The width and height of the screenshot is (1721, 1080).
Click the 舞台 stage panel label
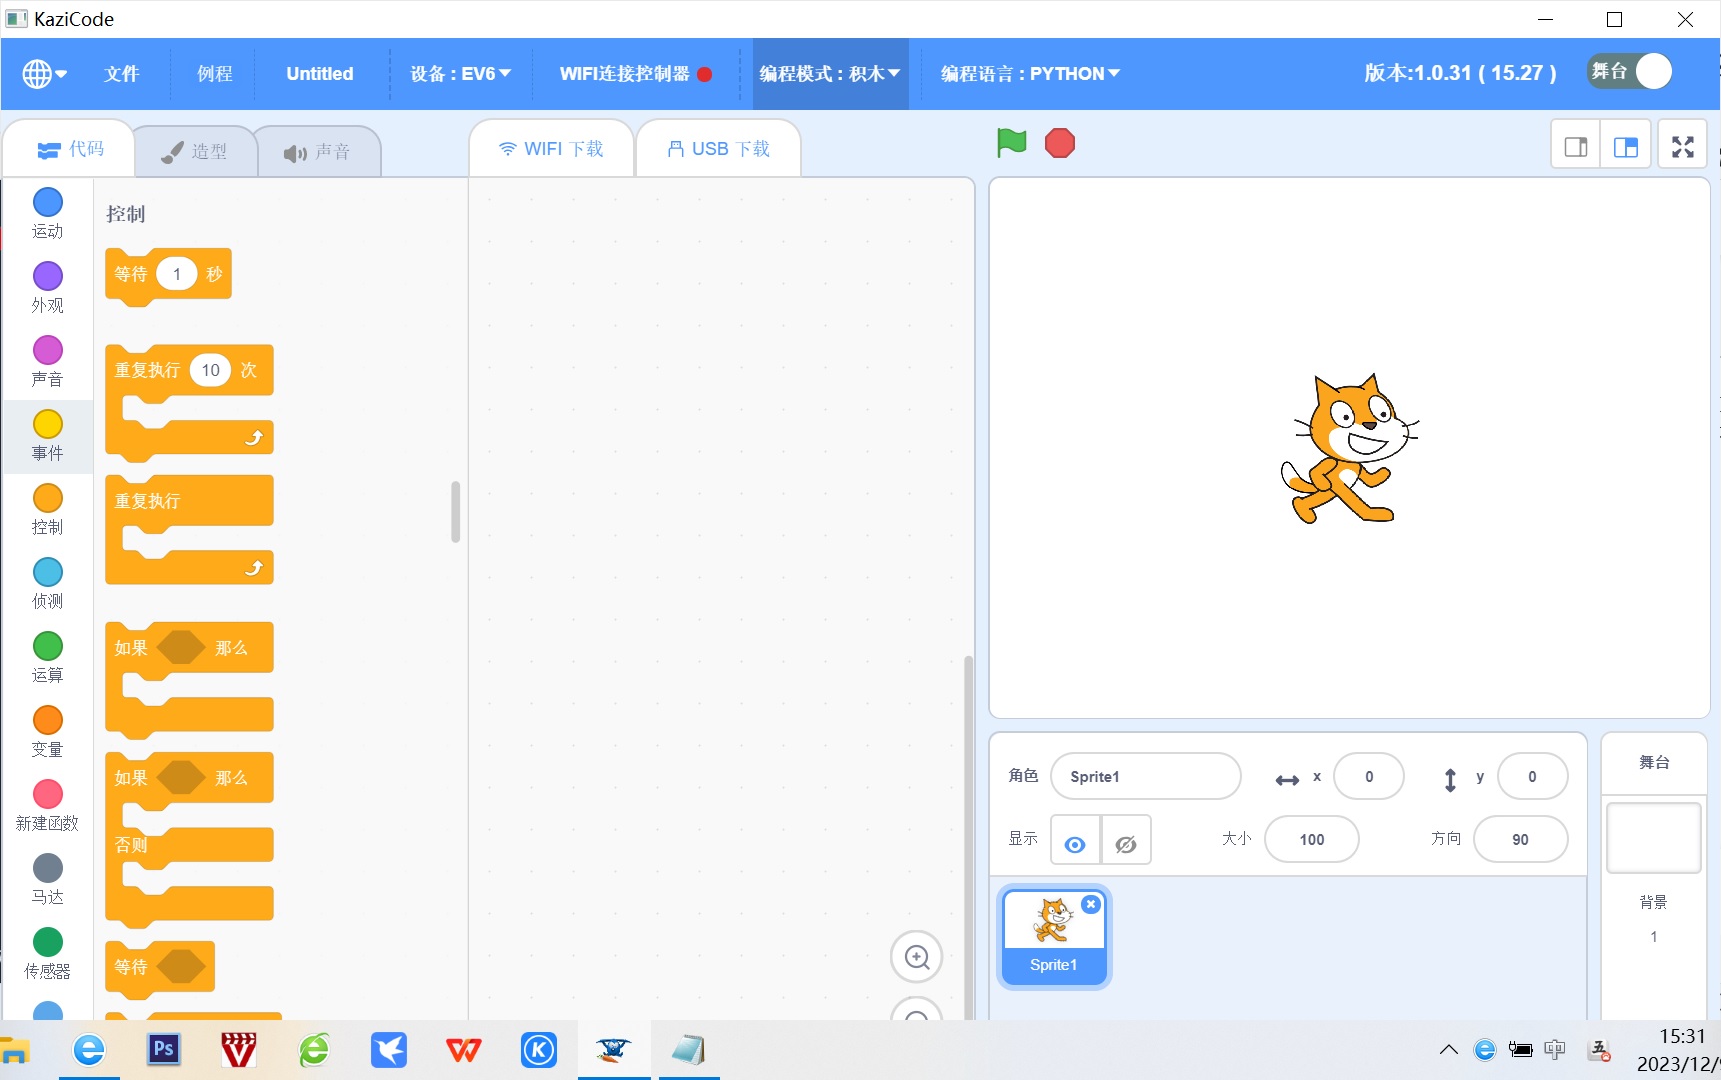click(x=1654, y=762)
